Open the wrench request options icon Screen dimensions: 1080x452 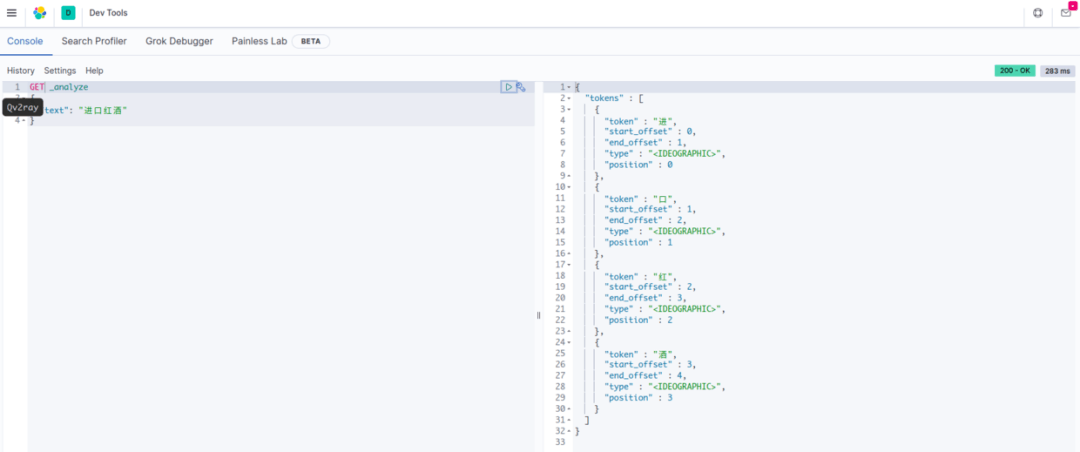point(521,87)
